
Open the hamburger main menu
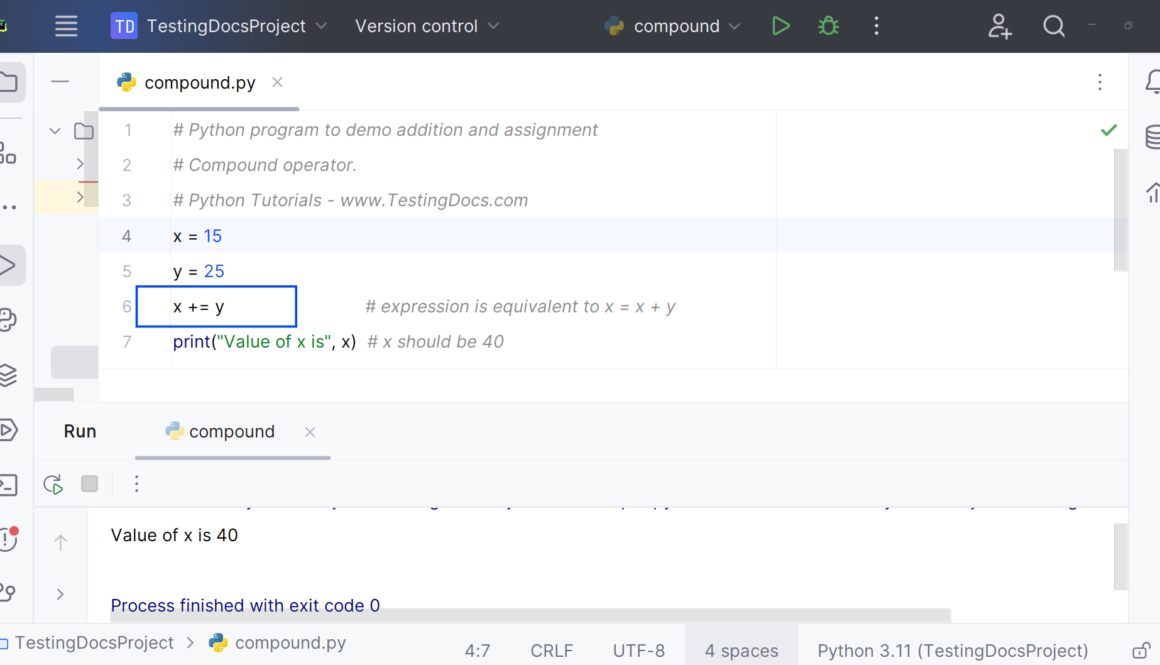pyautogui.click(x=66, y=26)
